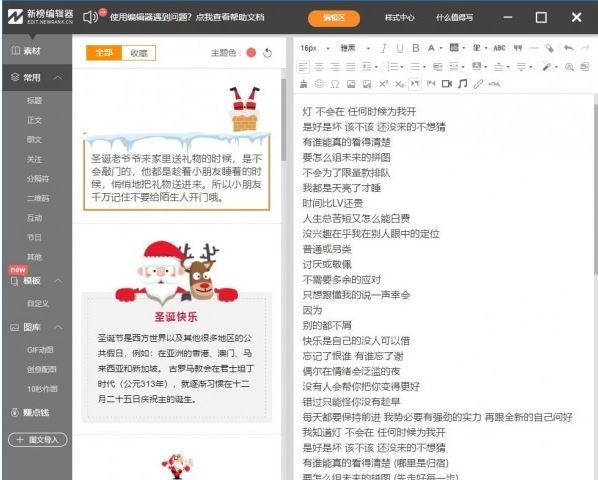Collapse the 常用 sidebar section
The height and width of the screenshot is (480, 598).
(x=58, y=77)
